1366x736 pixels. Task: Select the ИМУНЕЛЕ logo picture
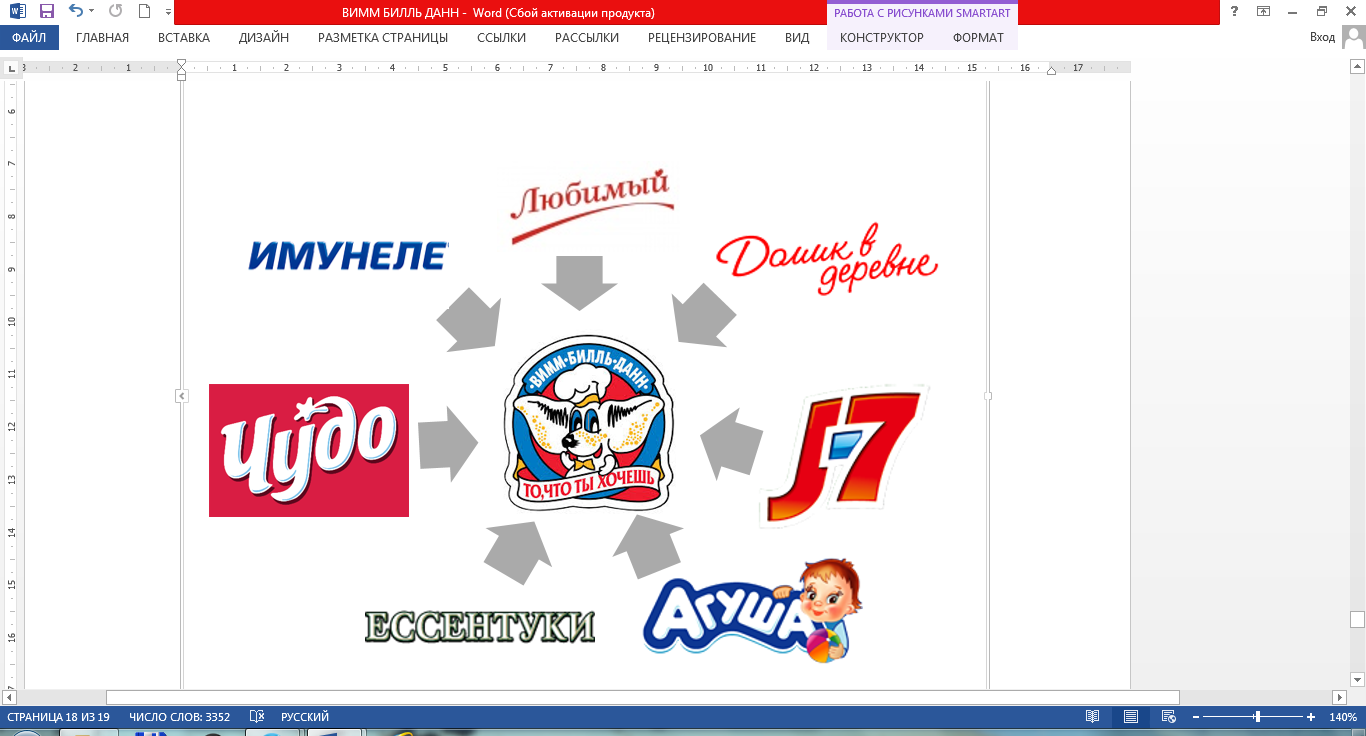click(348, 256)
